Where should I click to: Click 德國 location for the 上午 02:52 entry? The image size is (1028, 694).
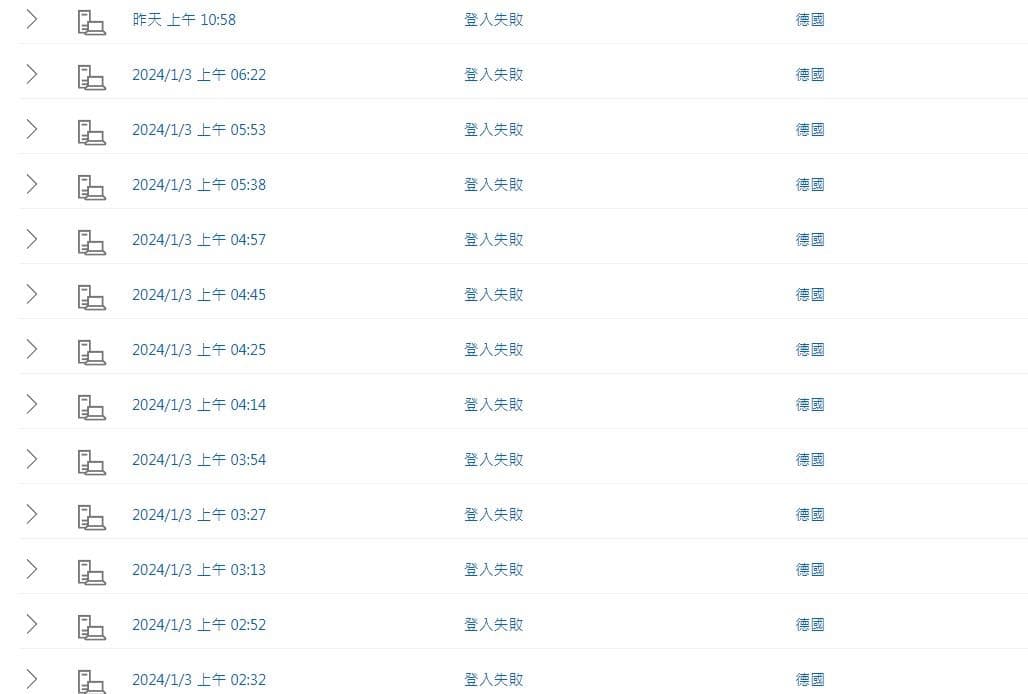[x=810, y=625]
